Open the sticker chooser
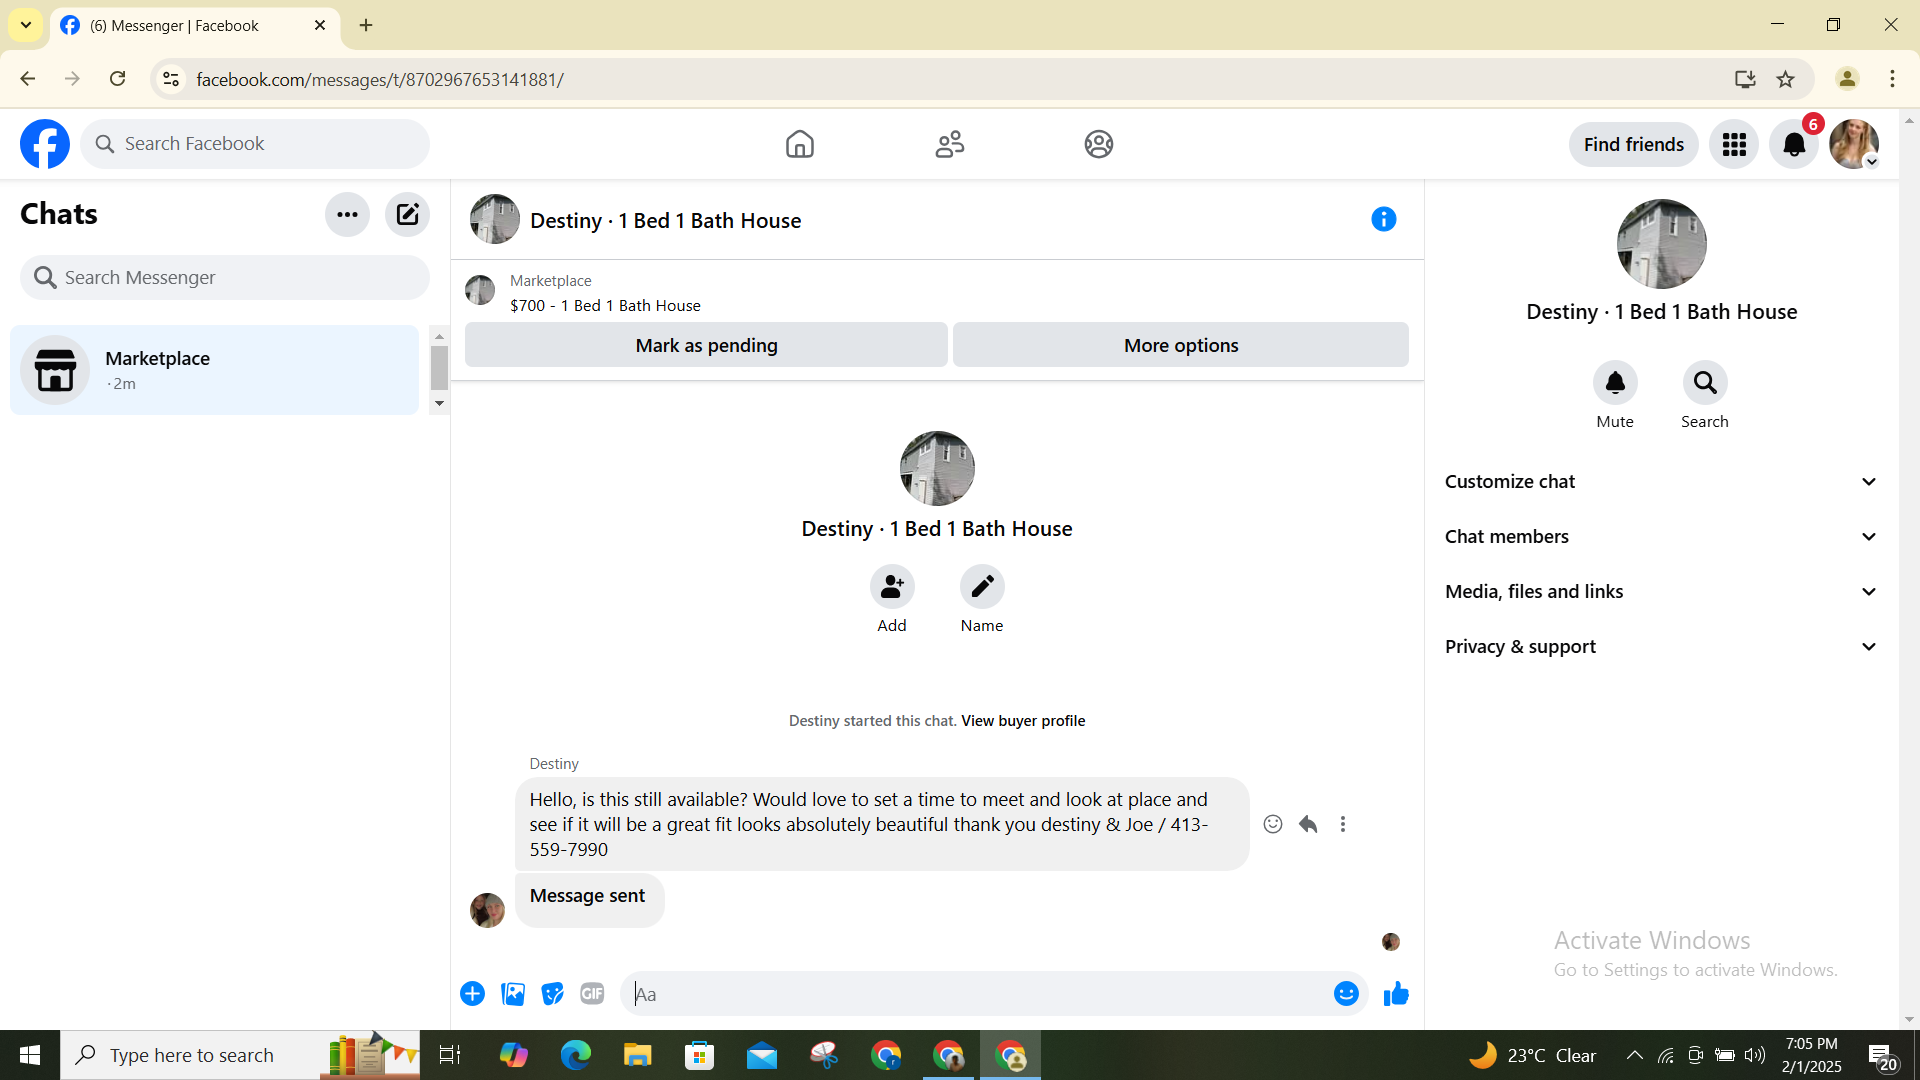 click(552, 993)
